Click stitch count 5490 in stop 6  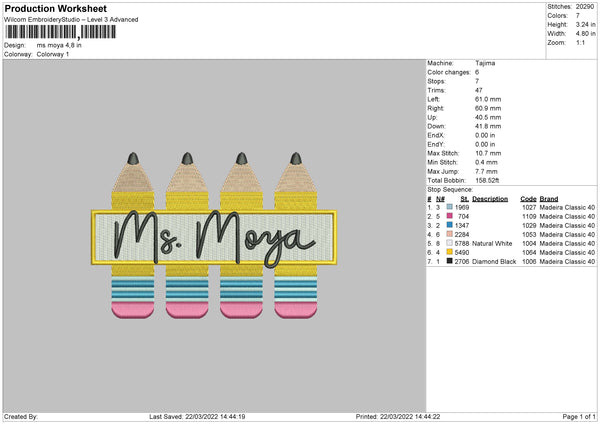tap(462, 253)
